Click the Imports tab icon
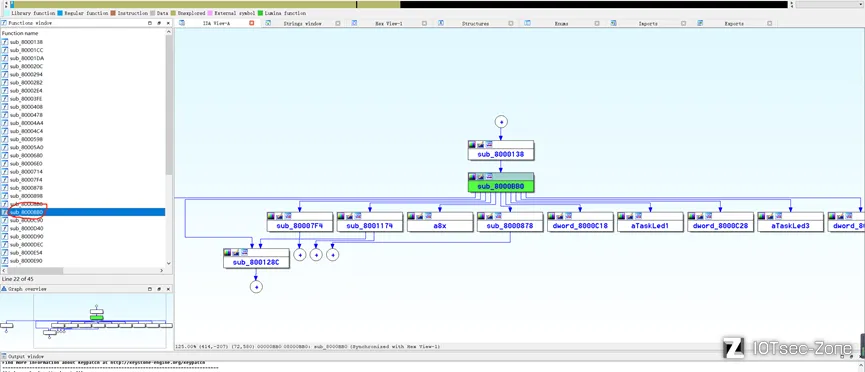The image size is (865, 372). tap(614, 23)
